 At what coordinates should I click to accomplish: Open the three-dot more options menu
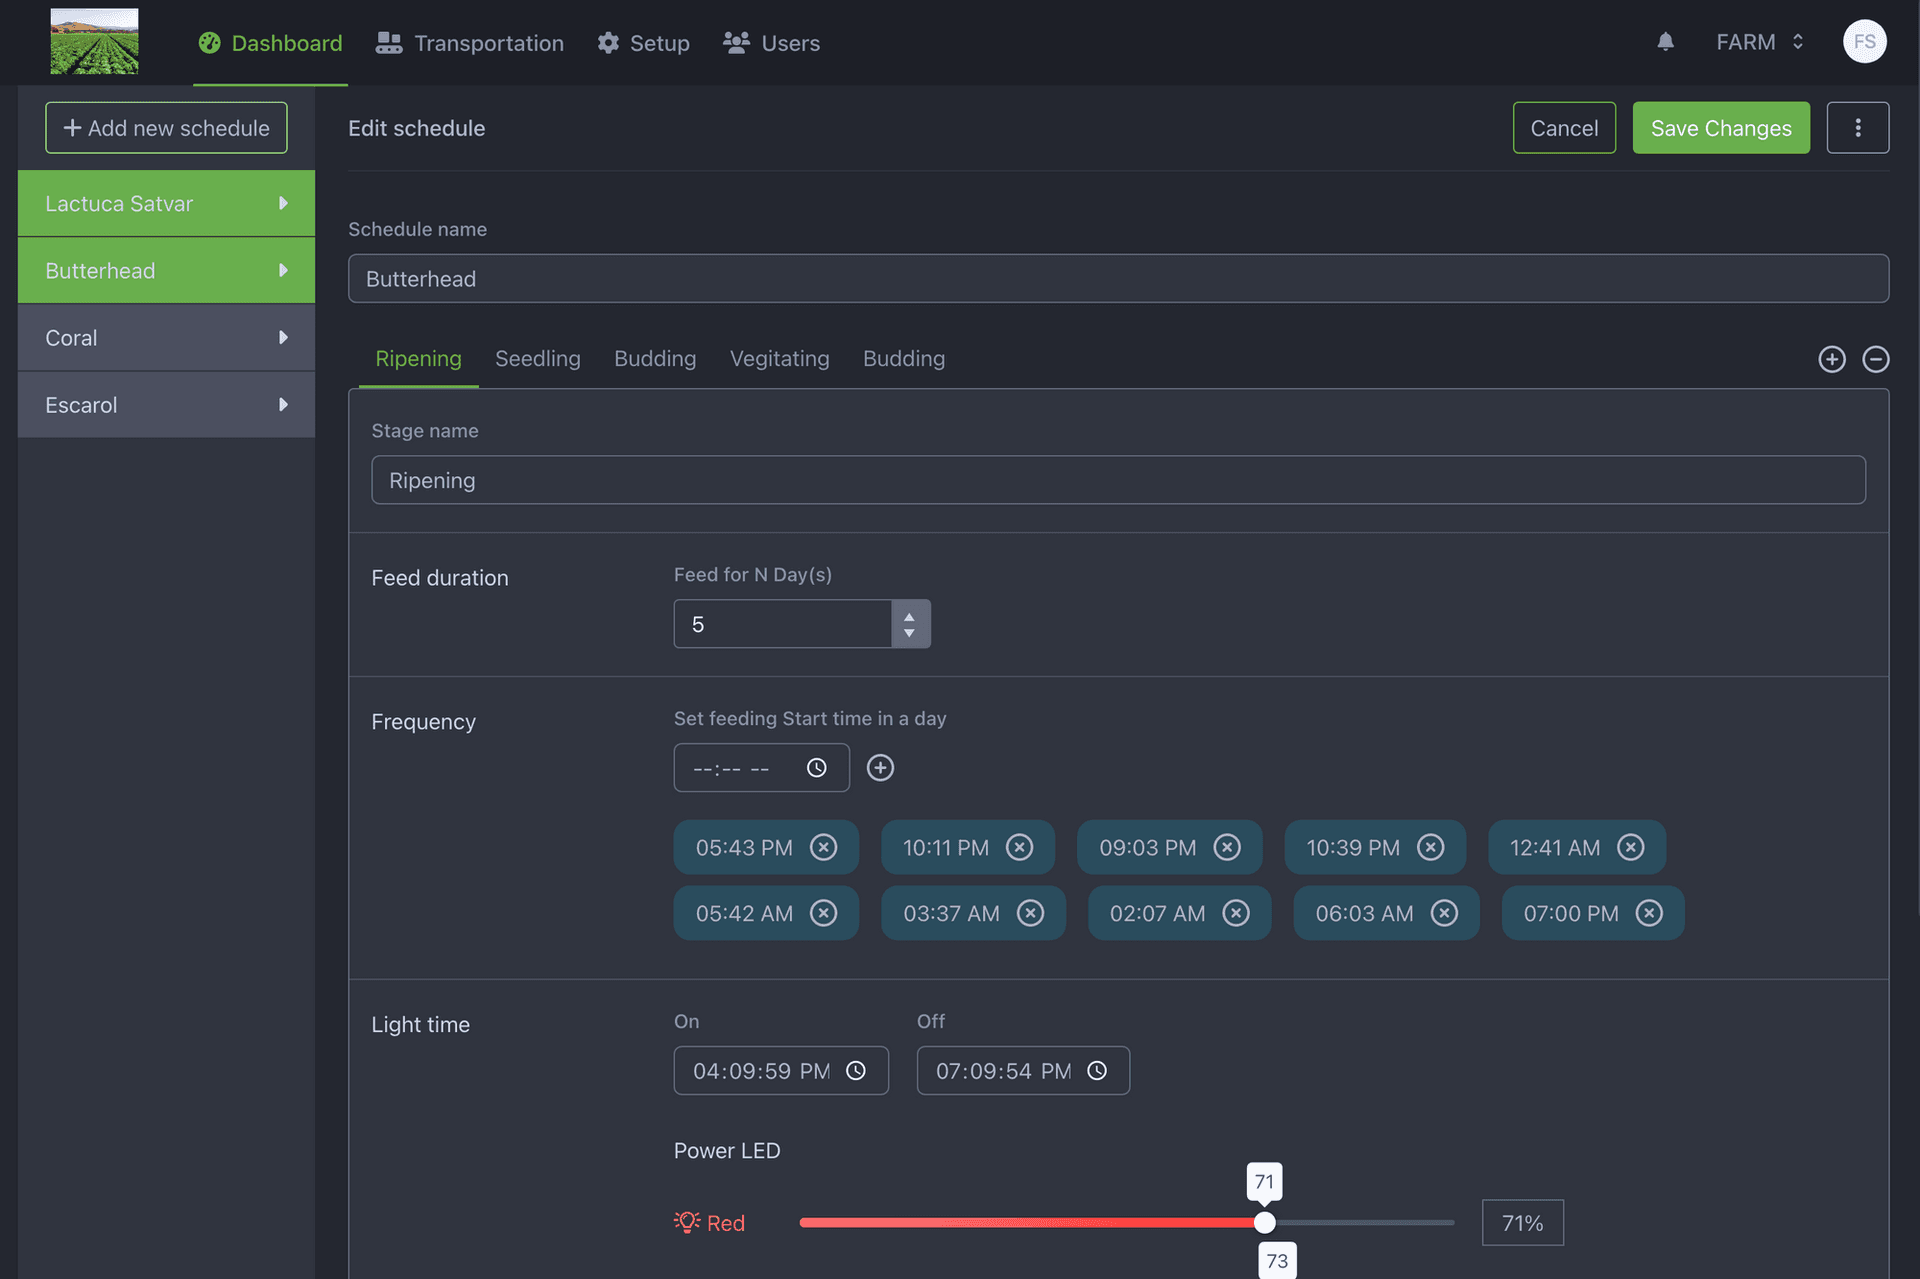click(x=1857, y=128)
